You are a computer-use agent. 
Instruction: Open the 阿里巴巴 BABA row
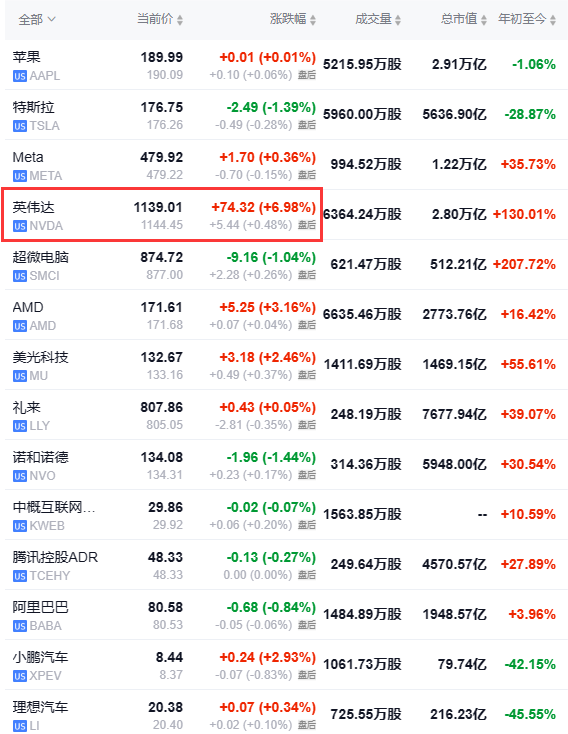click(286, 615)
